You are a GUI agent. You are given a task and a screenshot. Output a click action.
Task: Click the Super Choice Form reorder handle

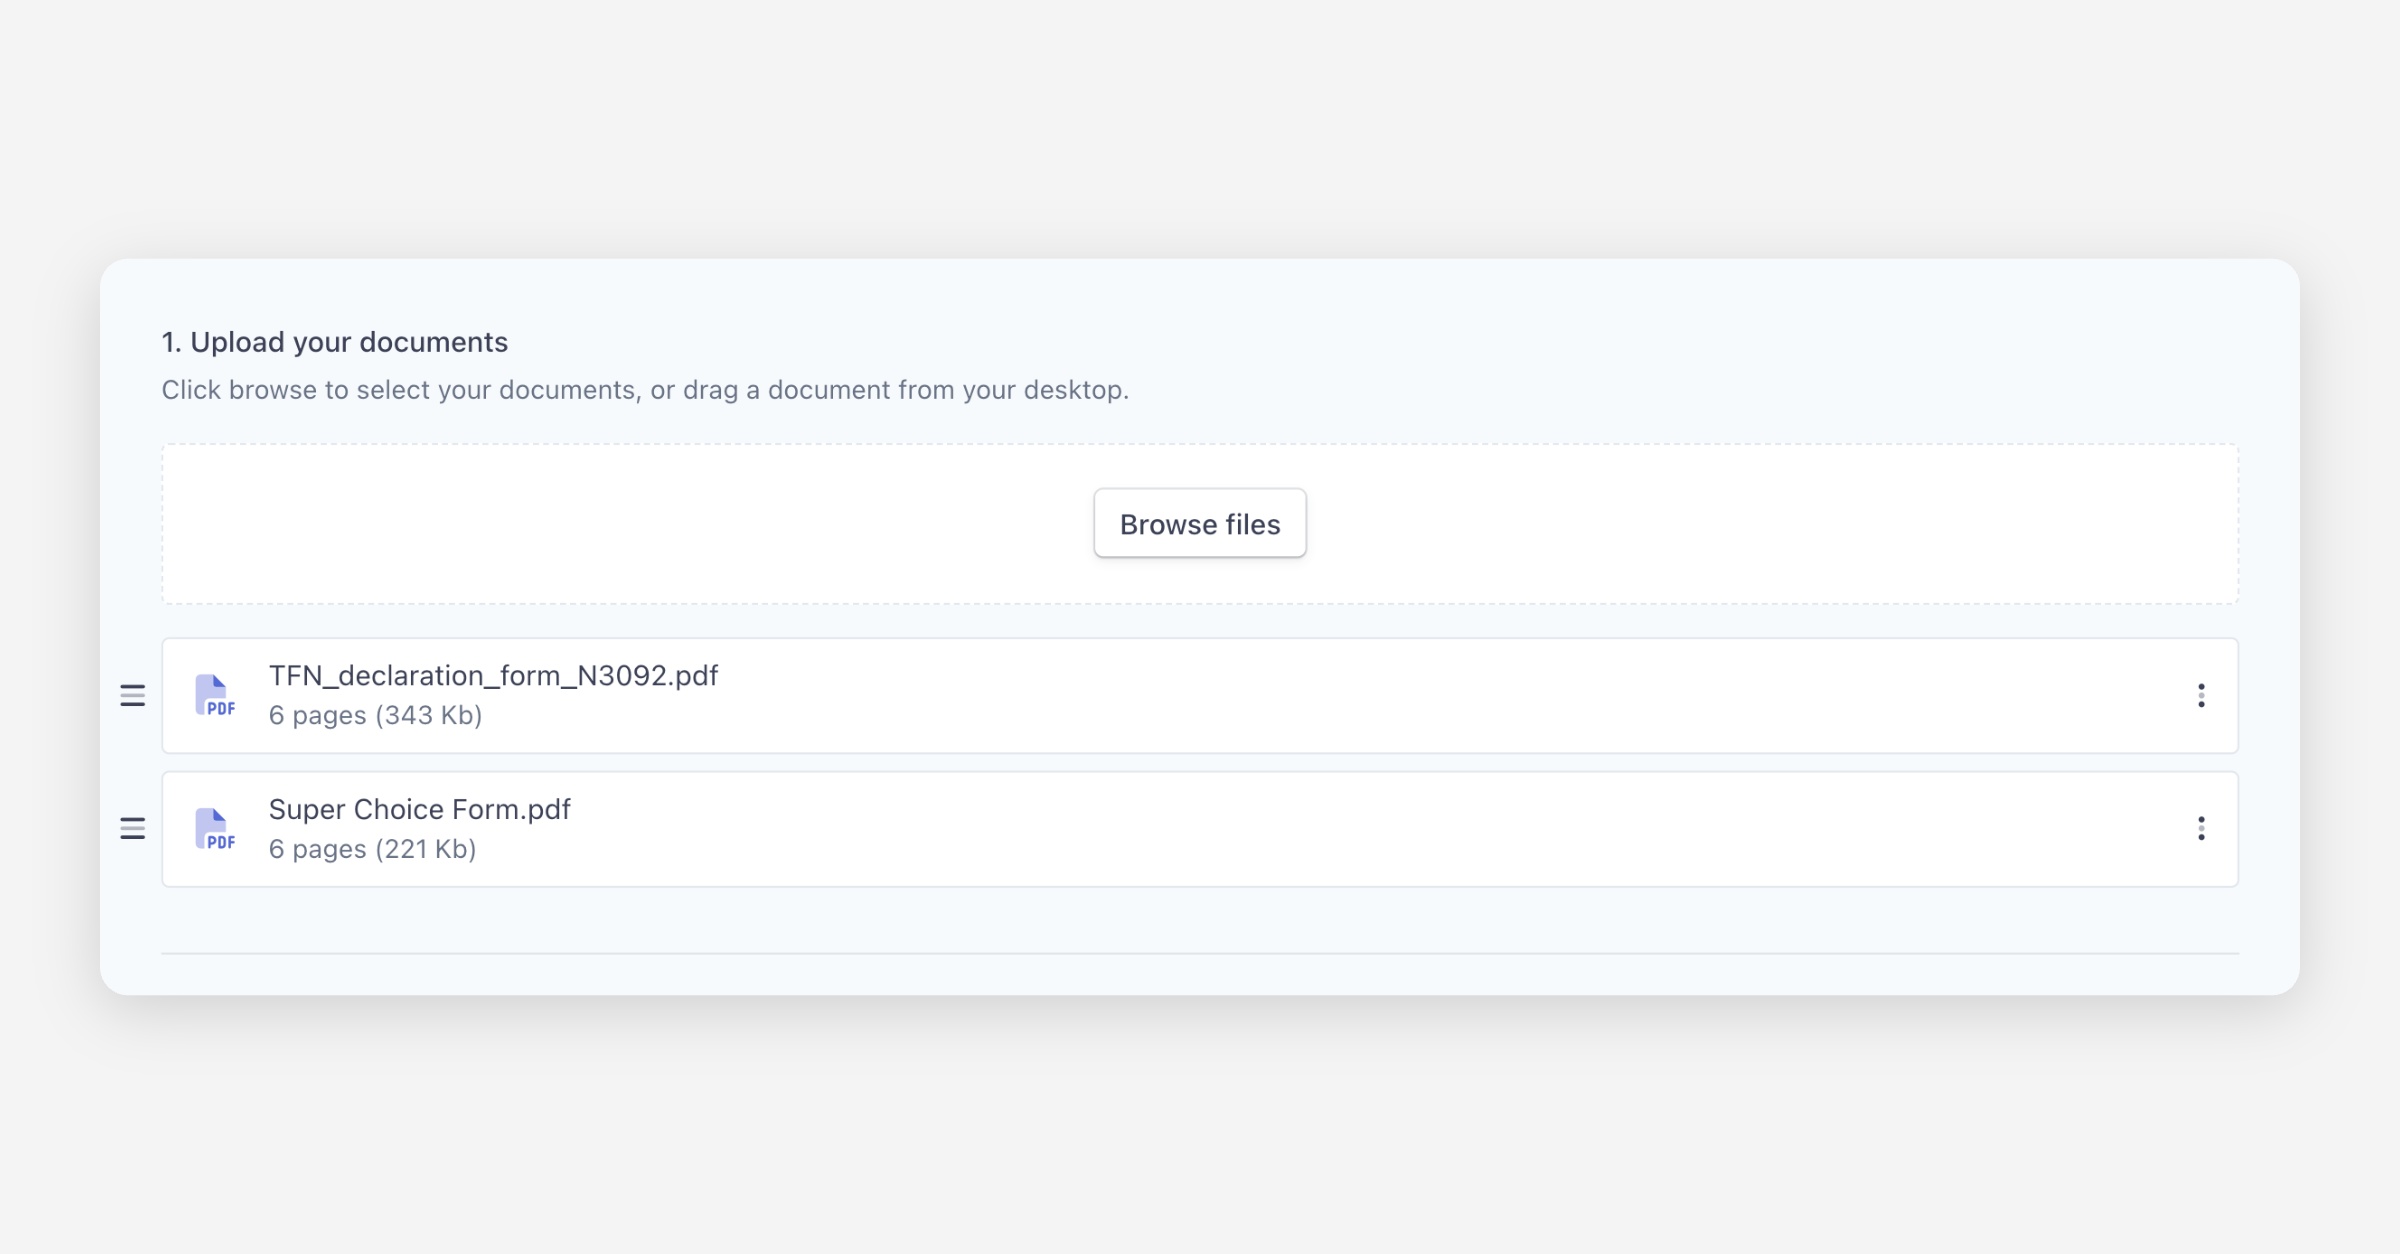point(133,828)
